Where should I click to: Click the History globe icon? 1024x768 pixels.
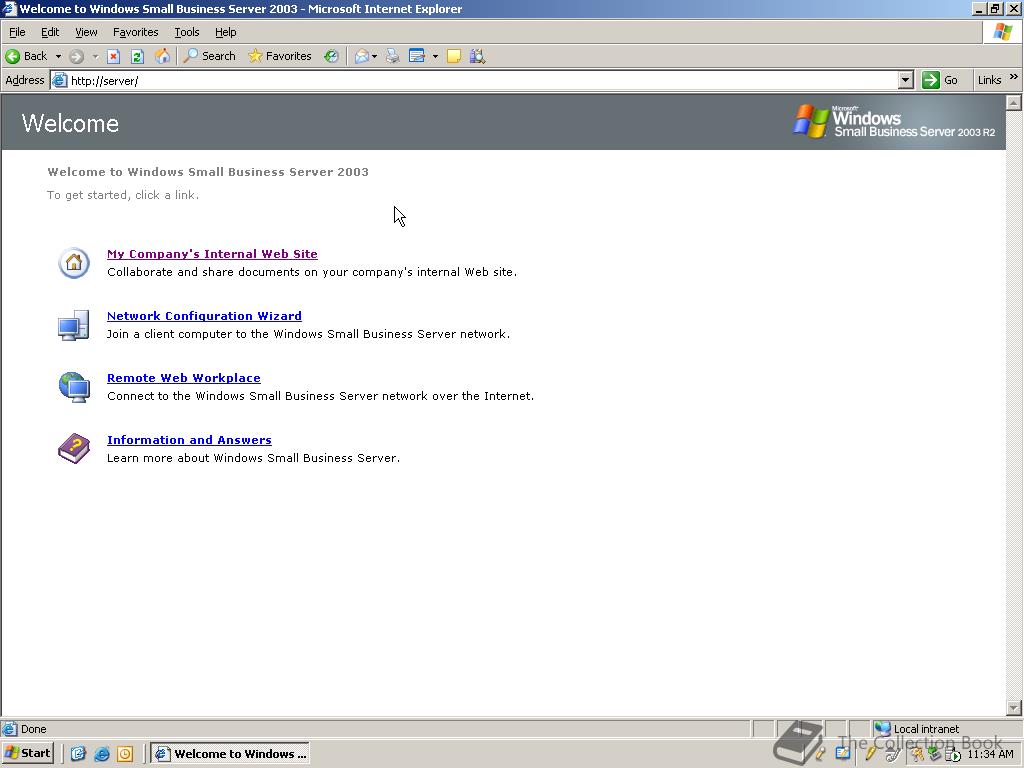tap(332, 56)
